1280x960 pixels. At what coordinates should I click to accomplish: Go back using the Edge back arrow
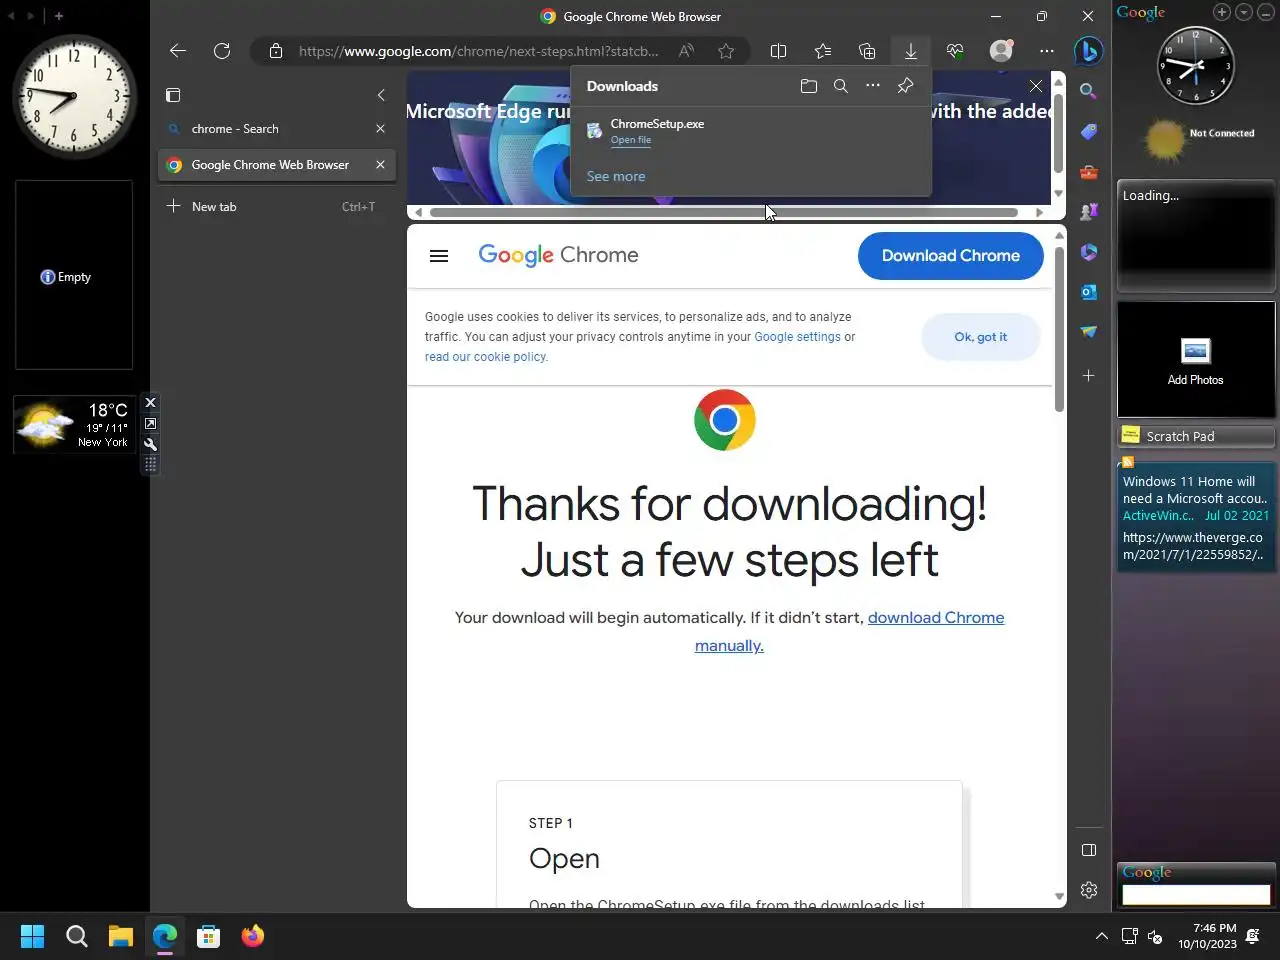coord(178,51)
